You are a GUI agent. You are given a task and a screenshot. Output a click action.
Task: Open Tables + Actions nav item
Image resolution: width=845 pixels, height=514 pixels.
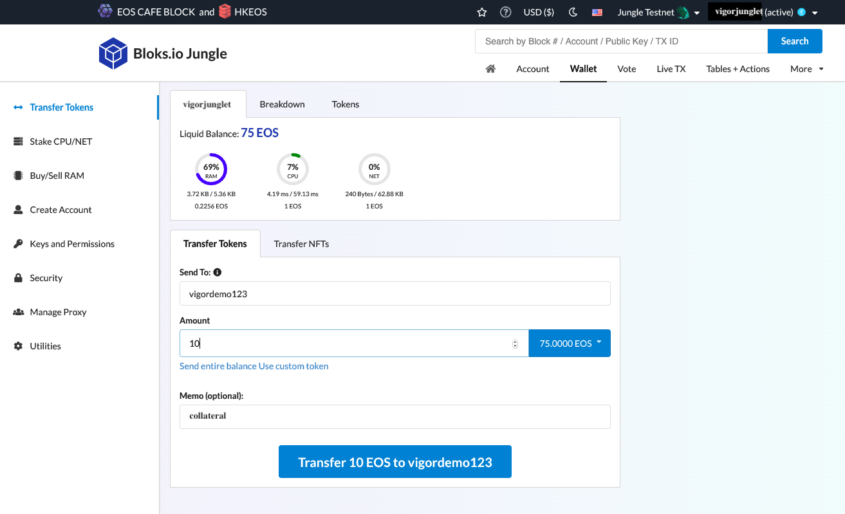click(738, 68)
